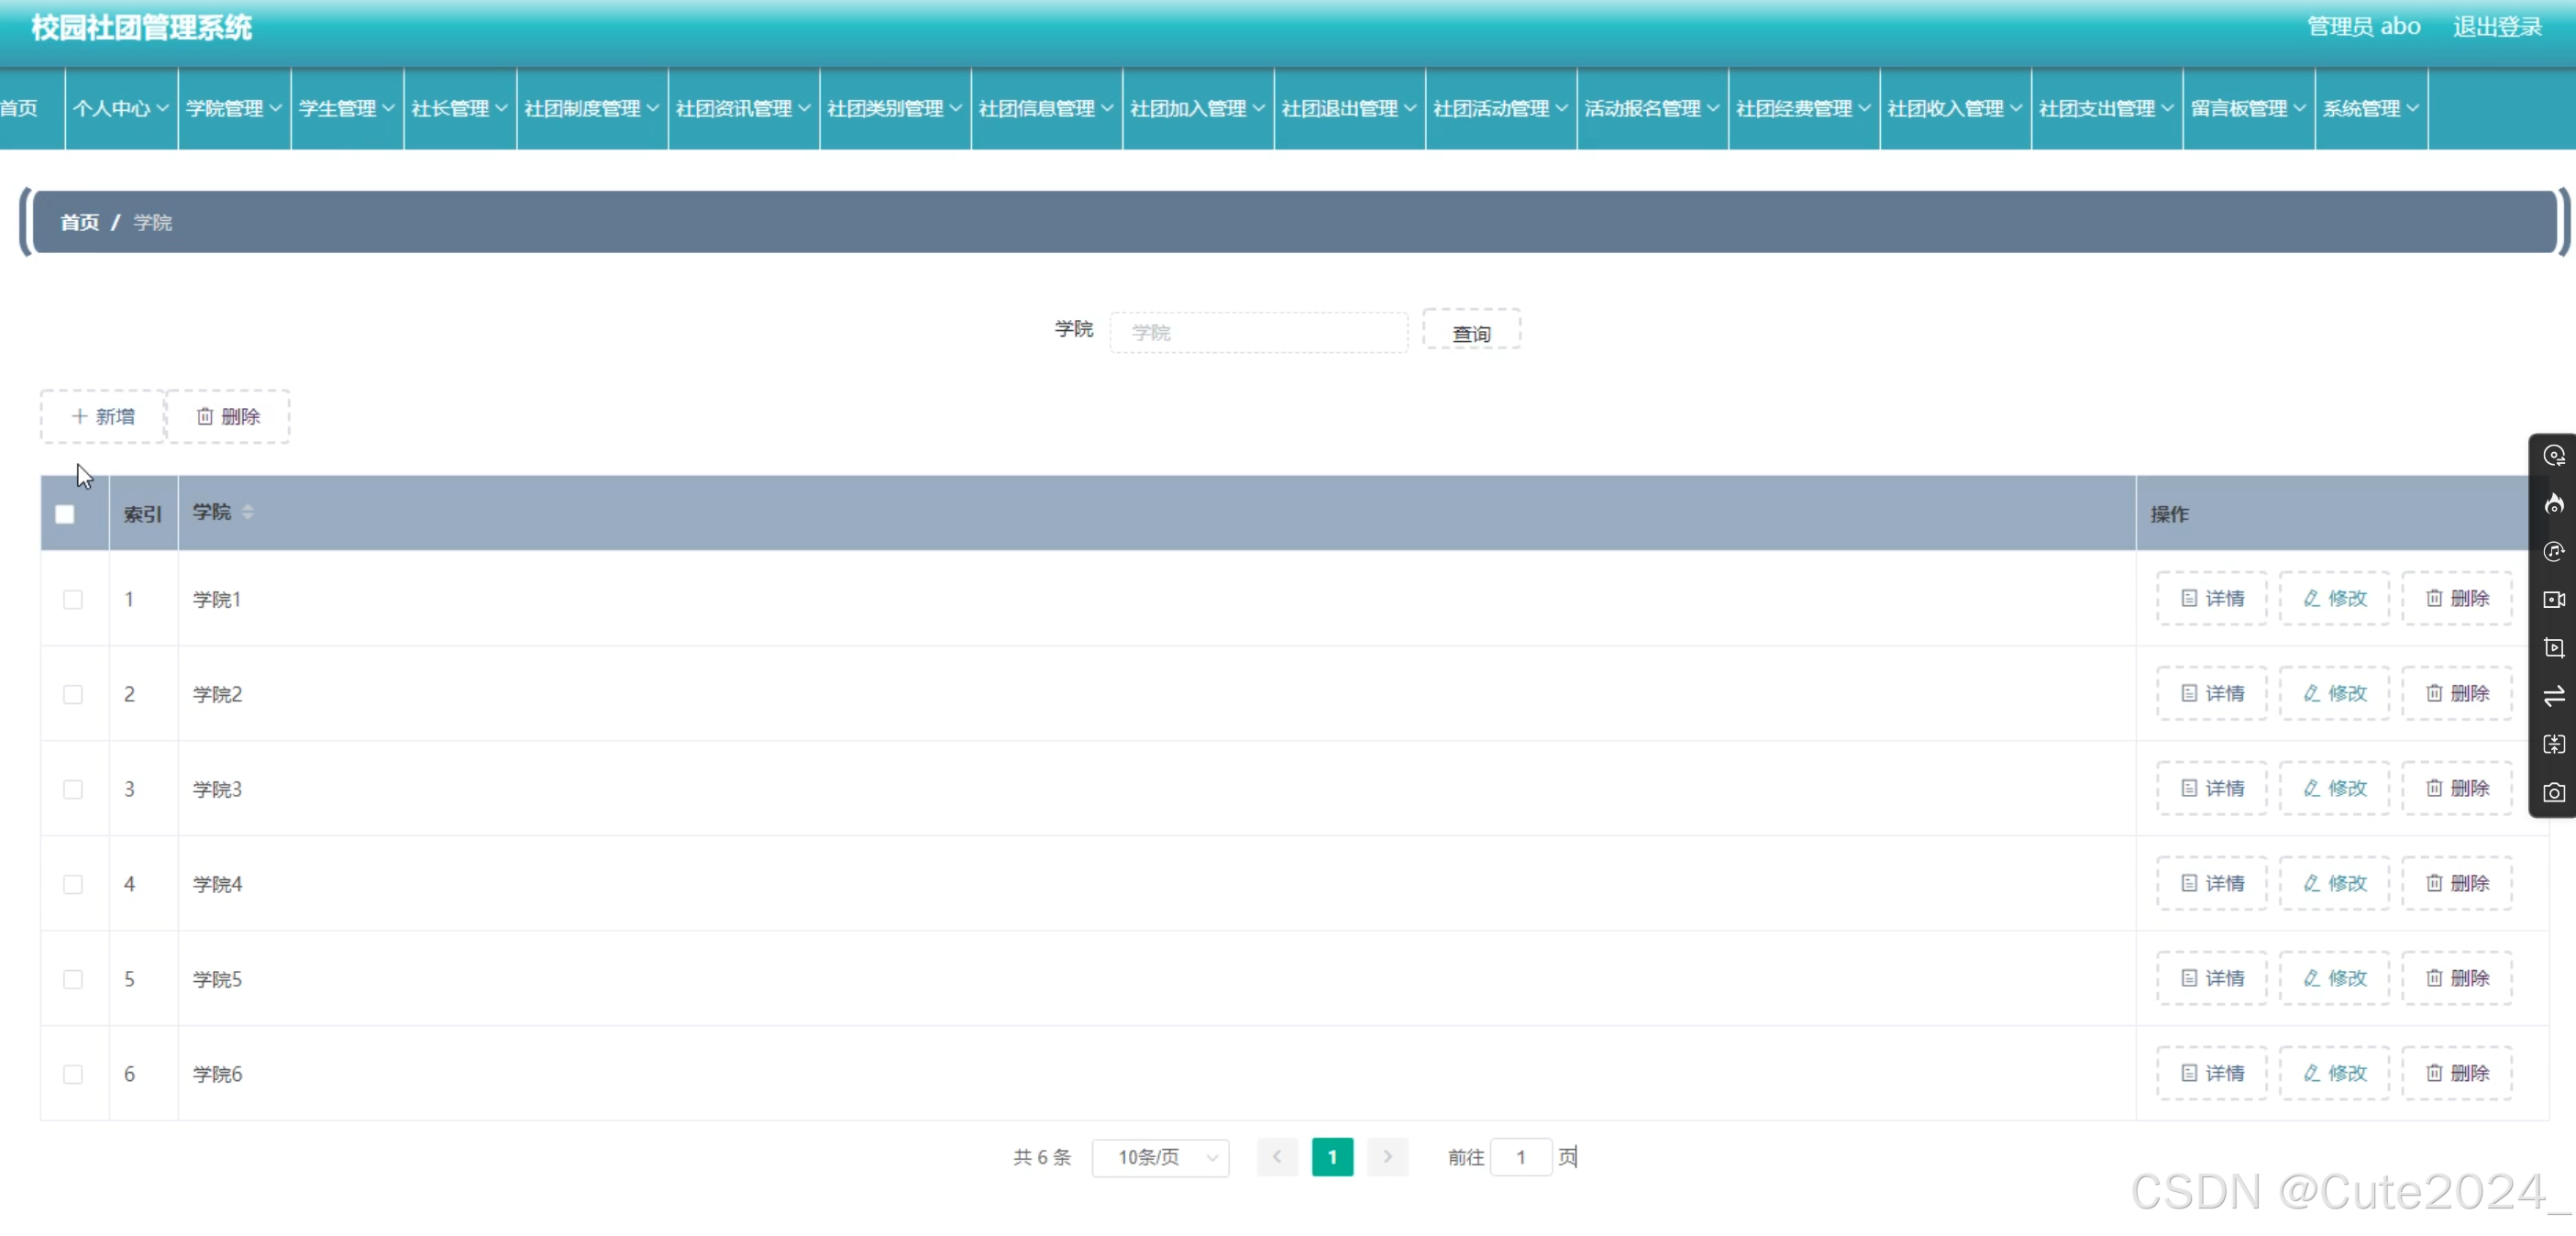Sort table by 学院 column arrows
The image size is (2576, 1236).
pyautogui.click(x=246, y=512)
